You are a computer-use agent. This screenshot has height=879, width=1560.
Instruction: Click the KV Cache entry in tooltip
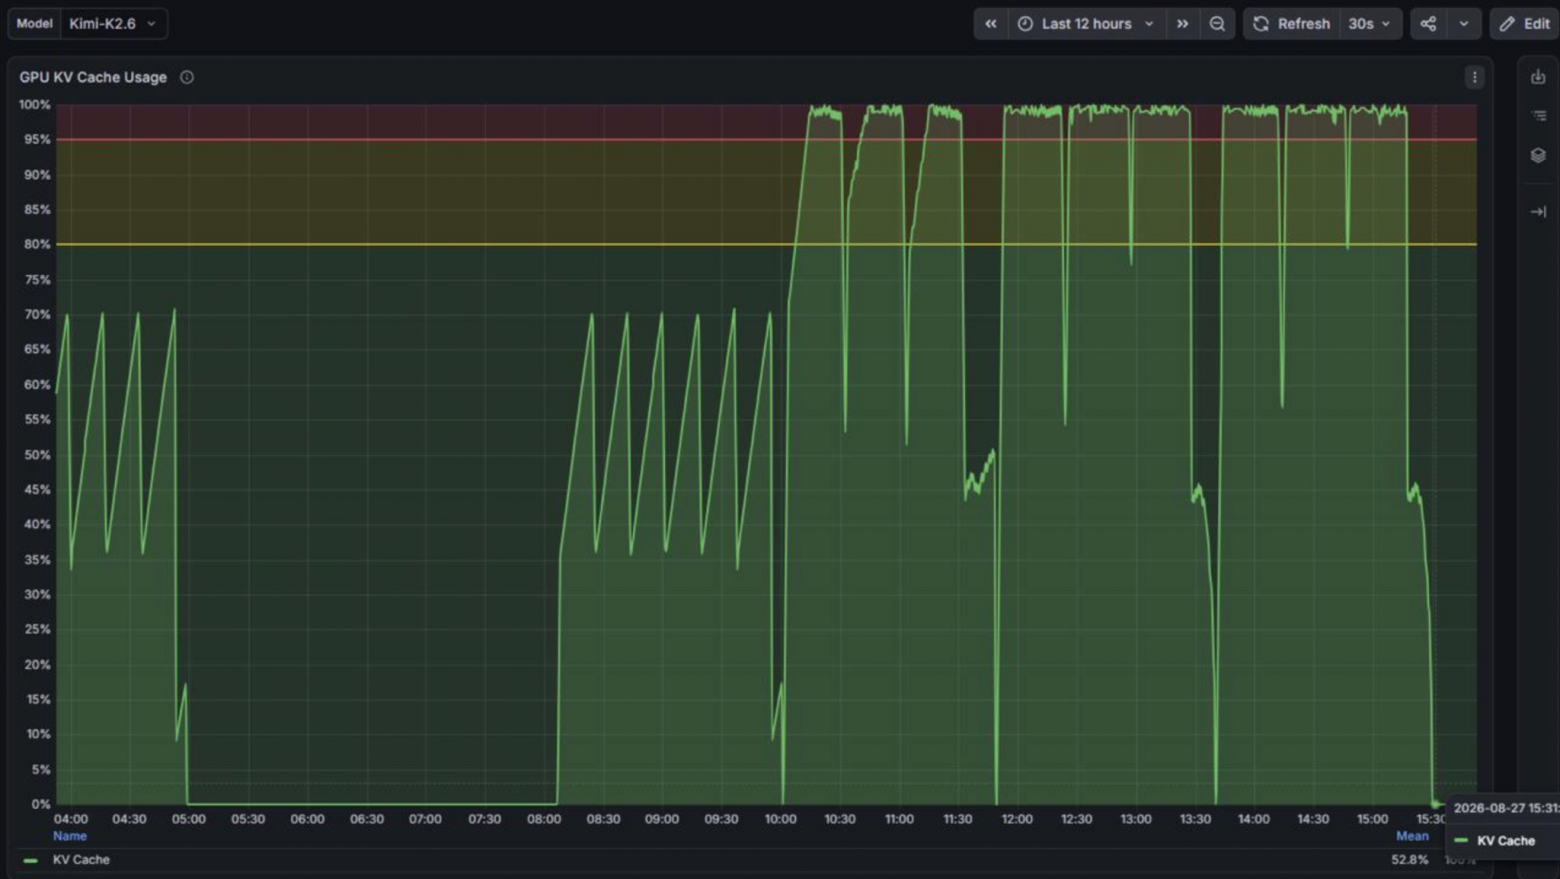[x=1505, y=841]
